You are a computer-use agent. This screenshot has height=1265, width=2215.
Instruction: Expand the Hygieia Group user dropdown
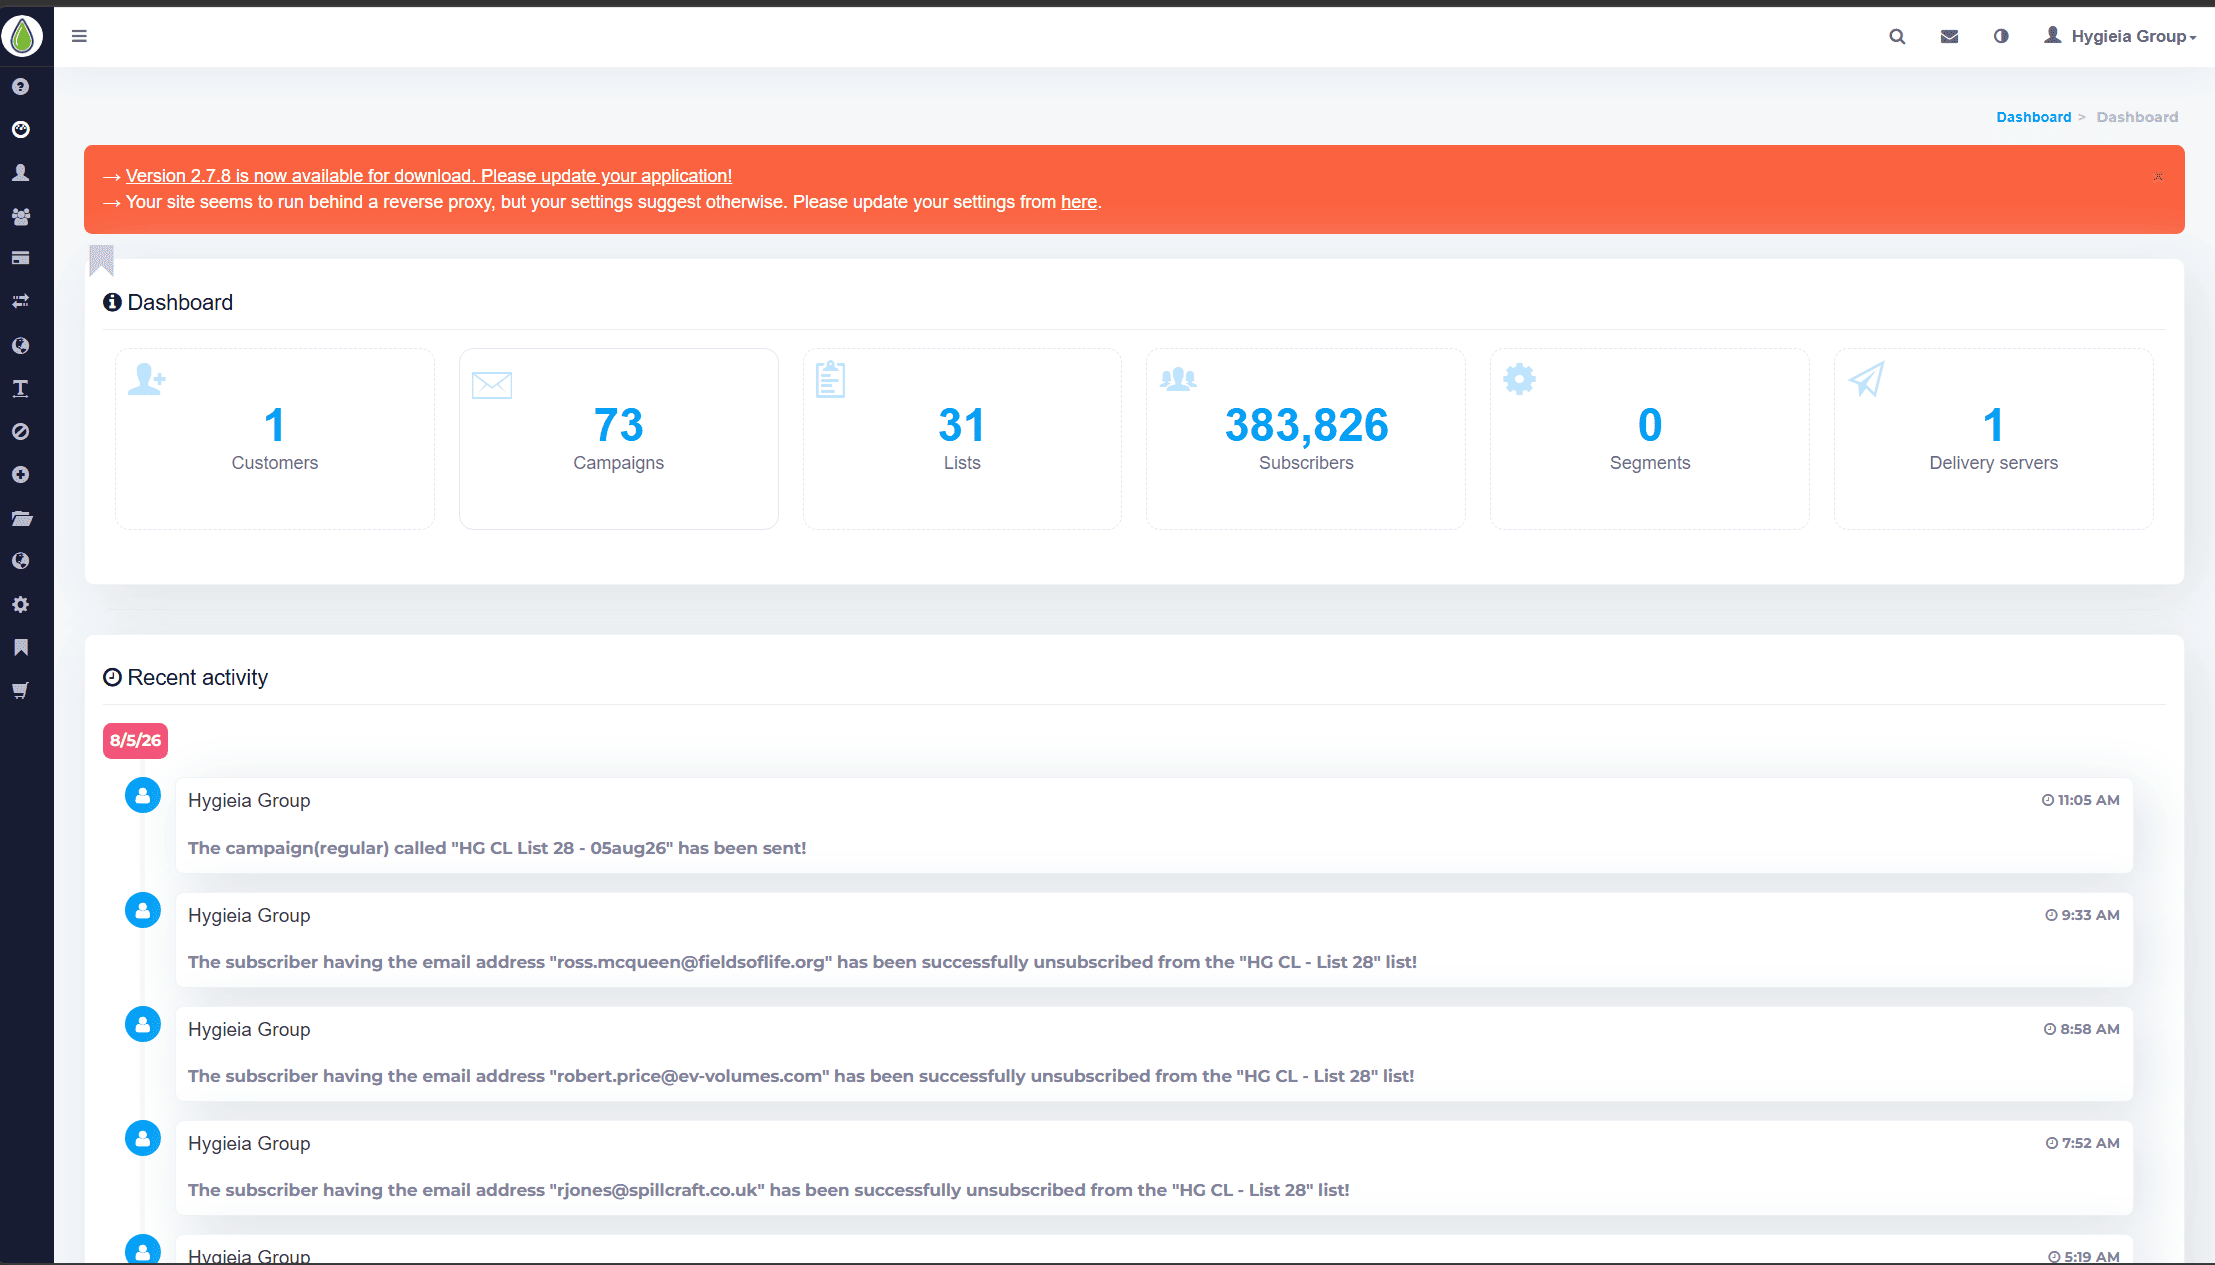tap(2120, 36)
